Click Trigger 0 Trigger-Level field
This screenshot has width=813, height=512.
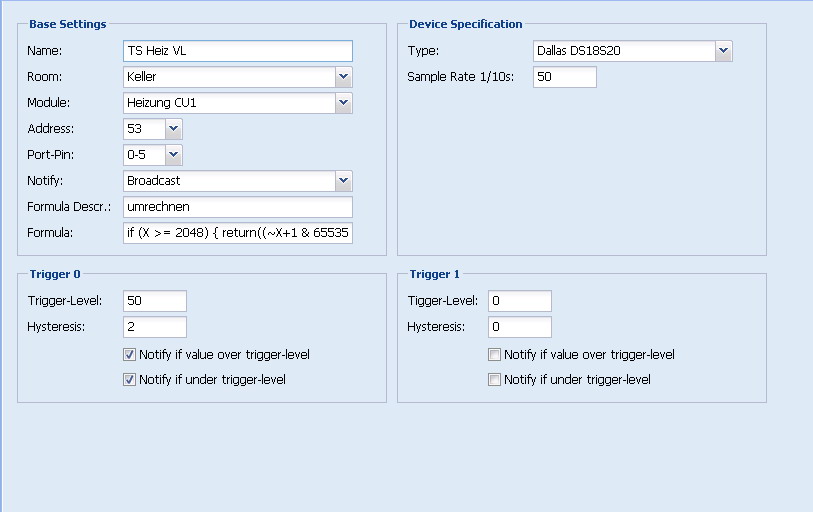click(x=154, y=301)
